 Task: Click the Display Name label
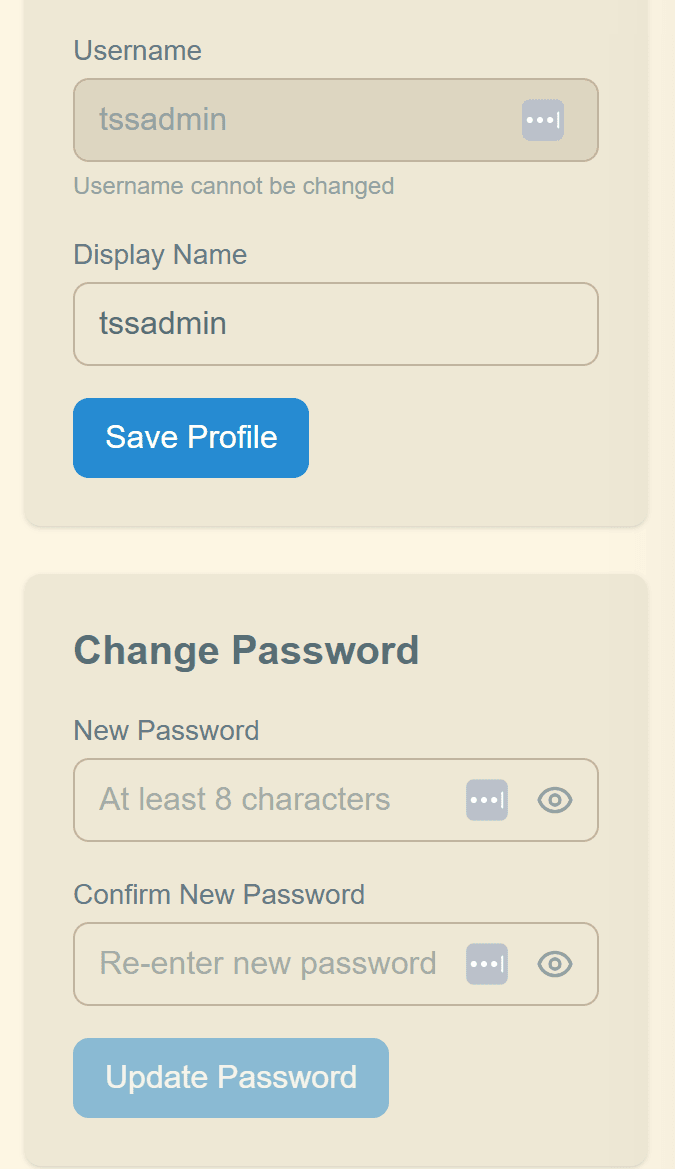click(x=159, y=255)
